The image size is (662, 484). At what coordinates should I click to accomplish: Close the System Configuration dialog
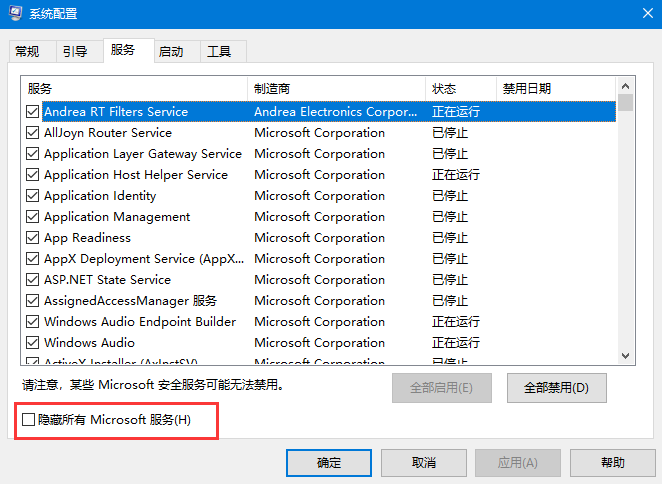[638, 14]
